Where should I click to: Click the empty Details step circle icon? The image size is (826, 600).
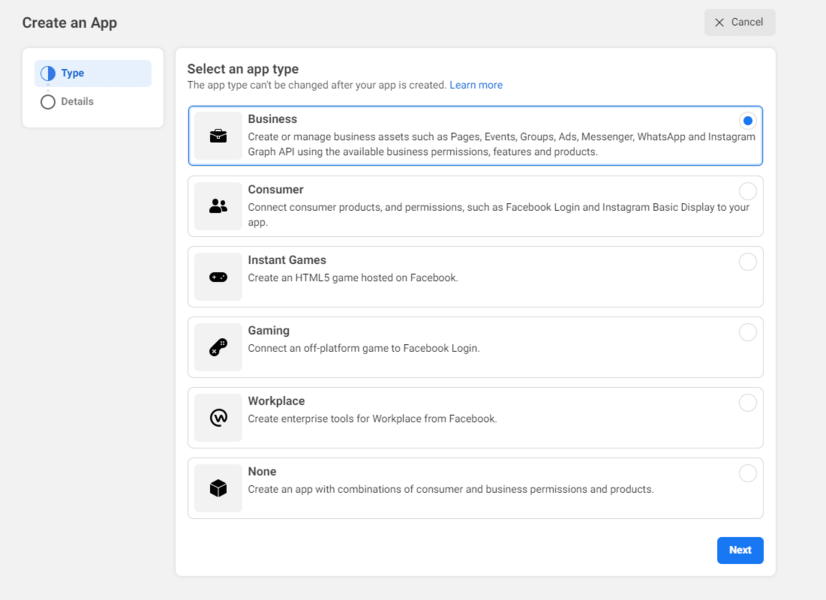48,102
